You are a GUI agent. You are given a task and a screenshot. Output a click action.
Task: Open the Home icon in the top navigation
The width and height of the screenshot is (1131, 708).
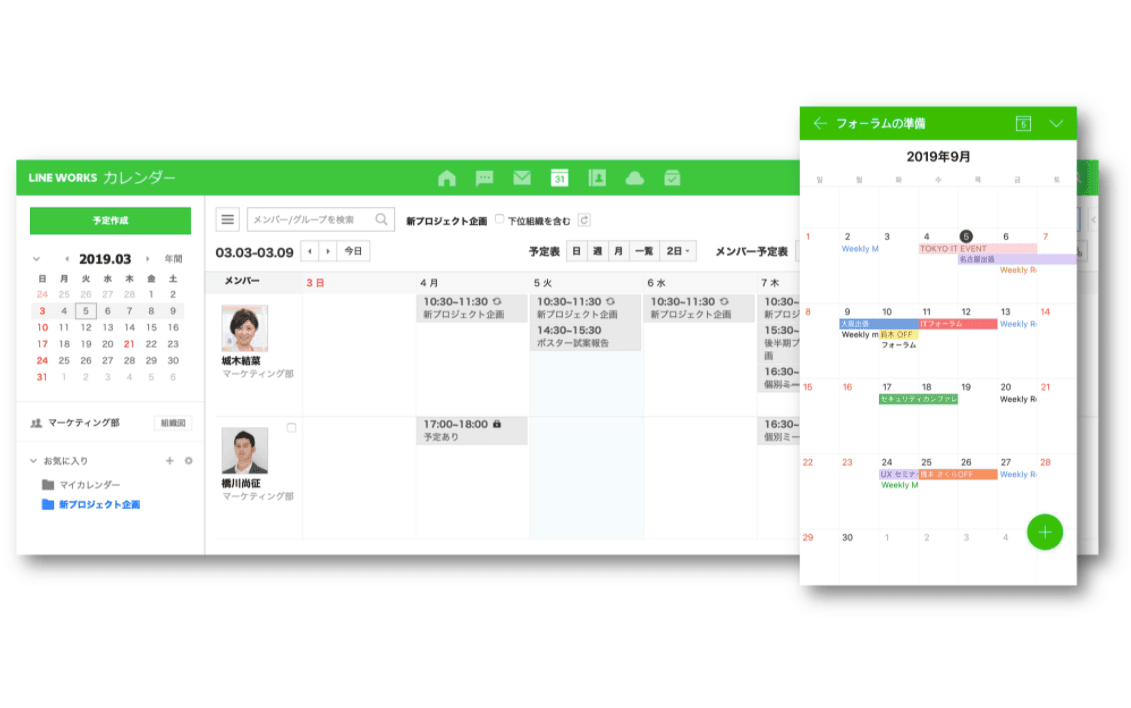coord(446,178)
